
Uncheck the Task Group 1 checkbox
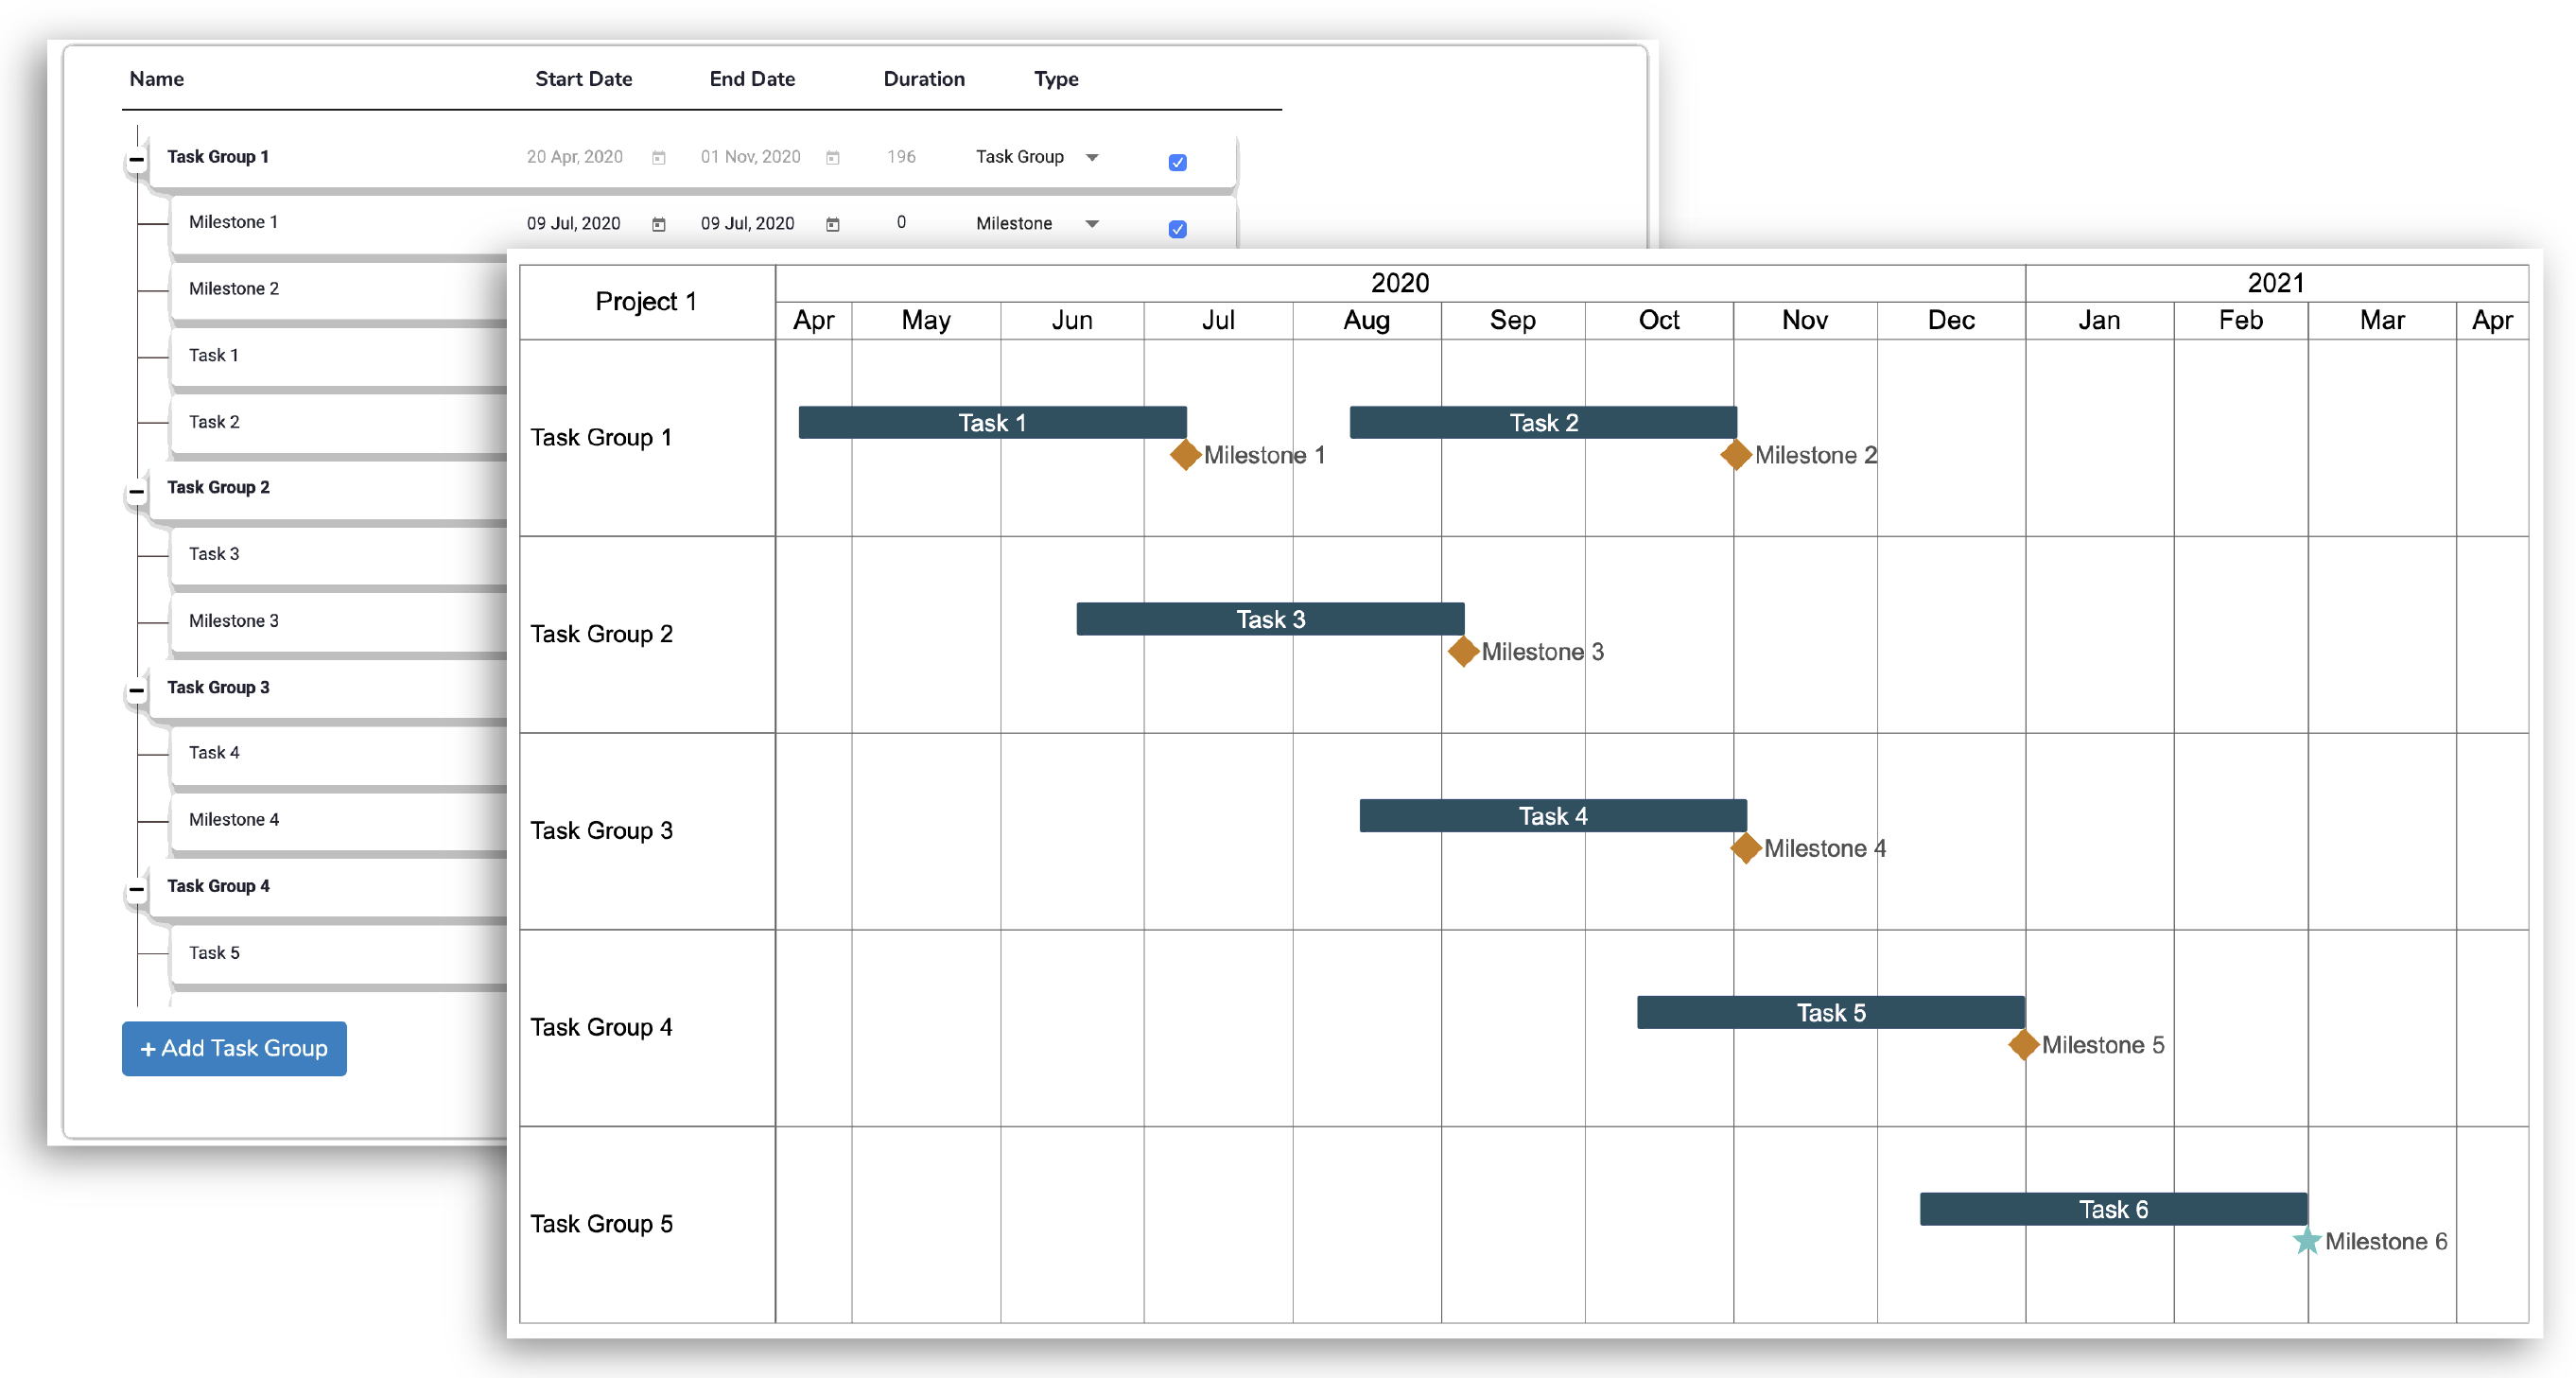tap(1177, 163)
